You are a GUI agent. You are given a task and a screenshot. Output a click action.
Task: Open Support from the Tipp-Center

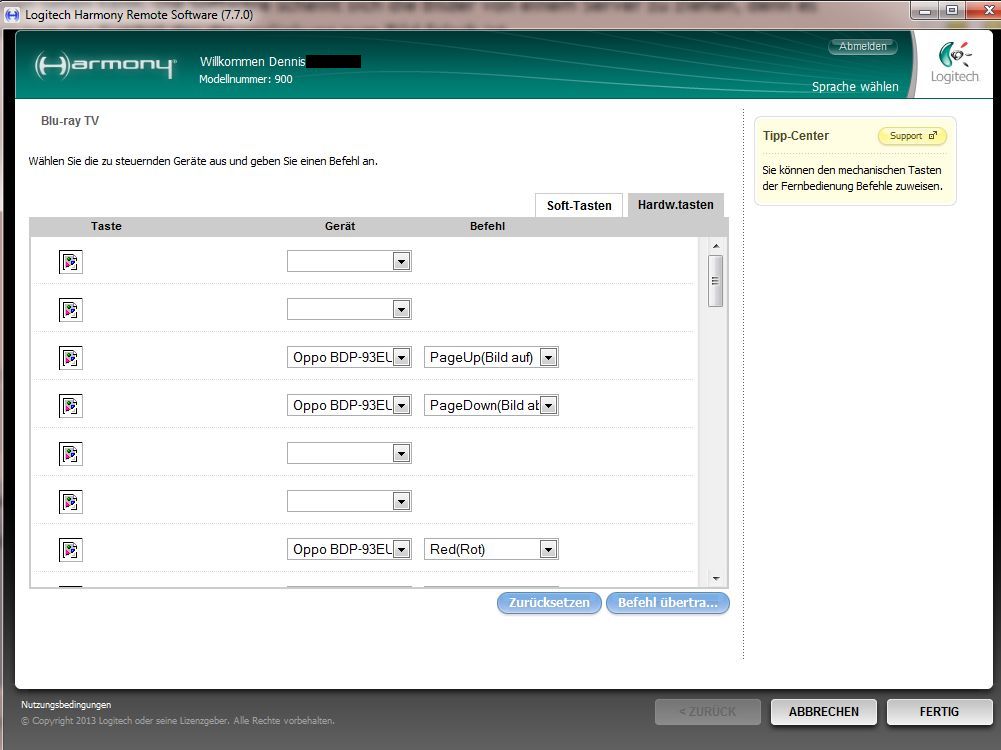tap(912, 135)
